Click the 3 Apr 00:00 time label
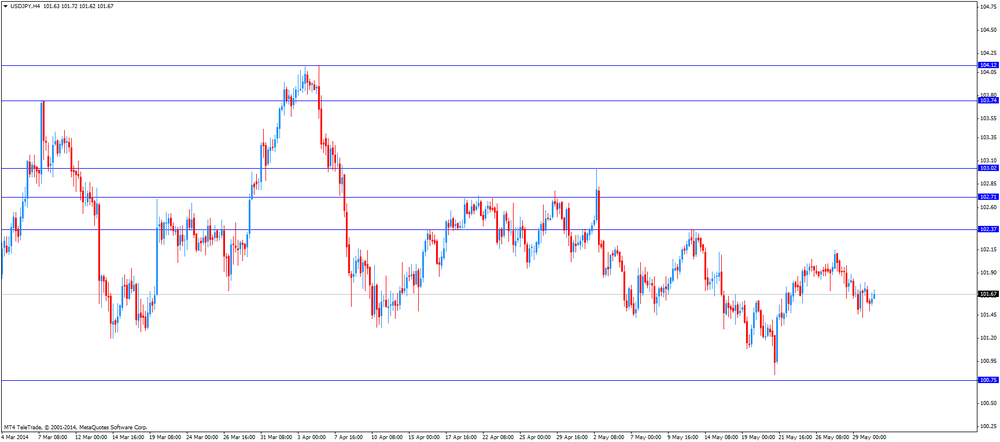The image size is (1000, 442). tap(312, 438)
